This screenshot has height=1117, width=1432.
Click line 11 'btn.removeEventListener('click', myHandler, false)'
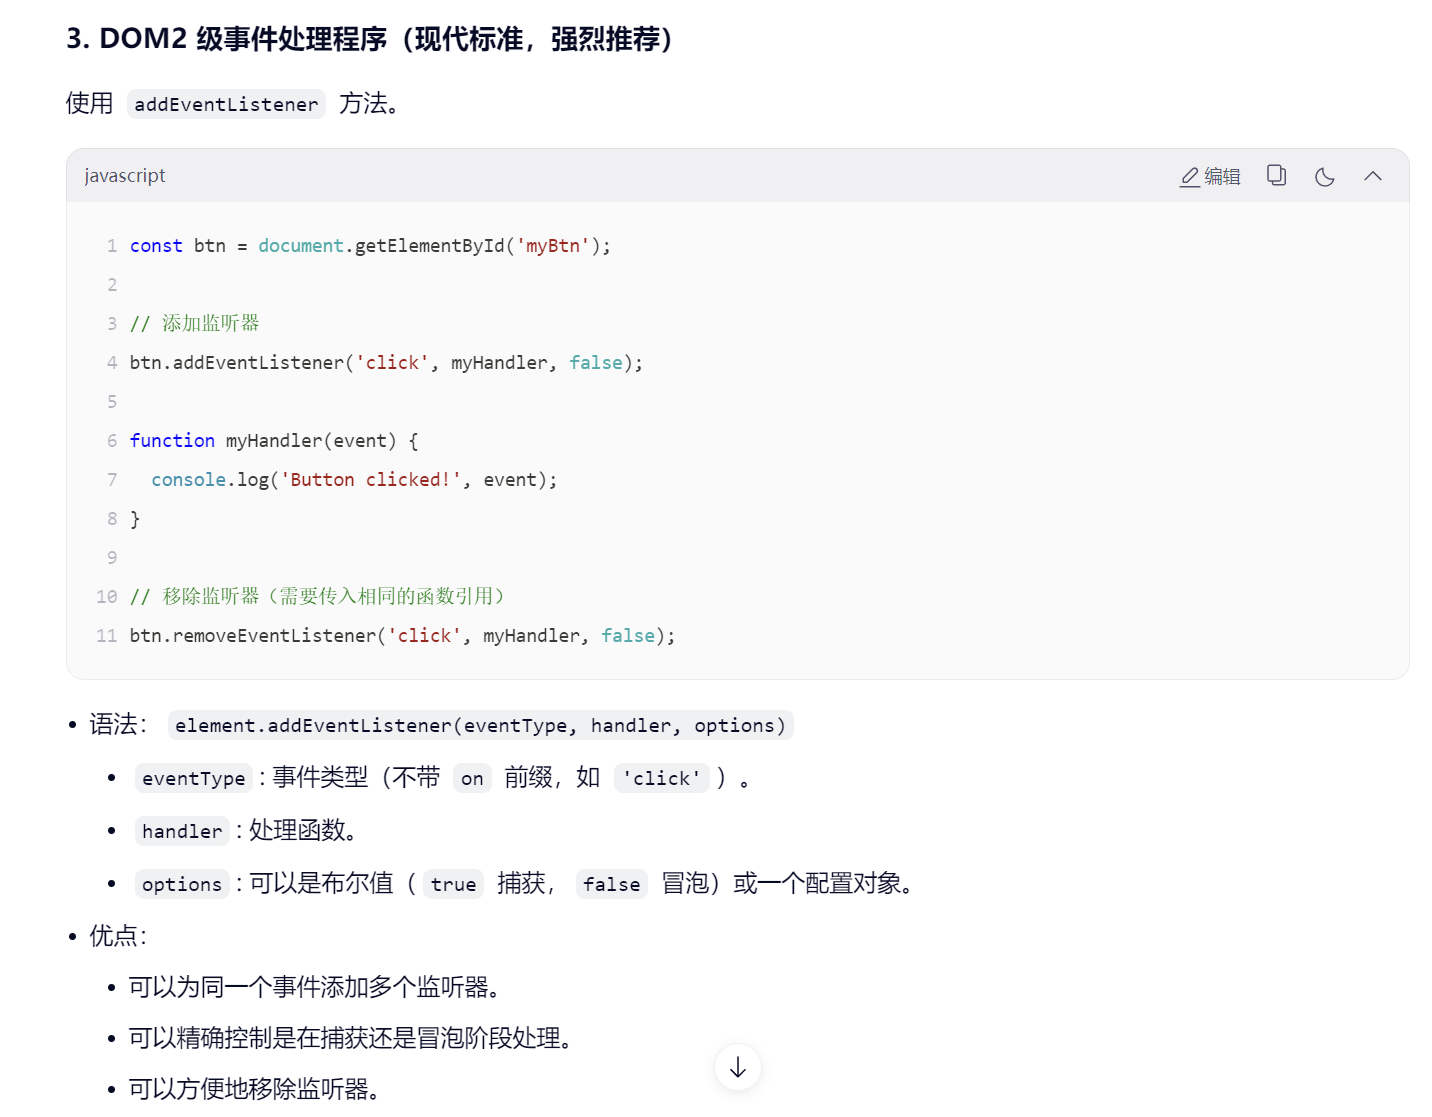[x=402, y=636]
